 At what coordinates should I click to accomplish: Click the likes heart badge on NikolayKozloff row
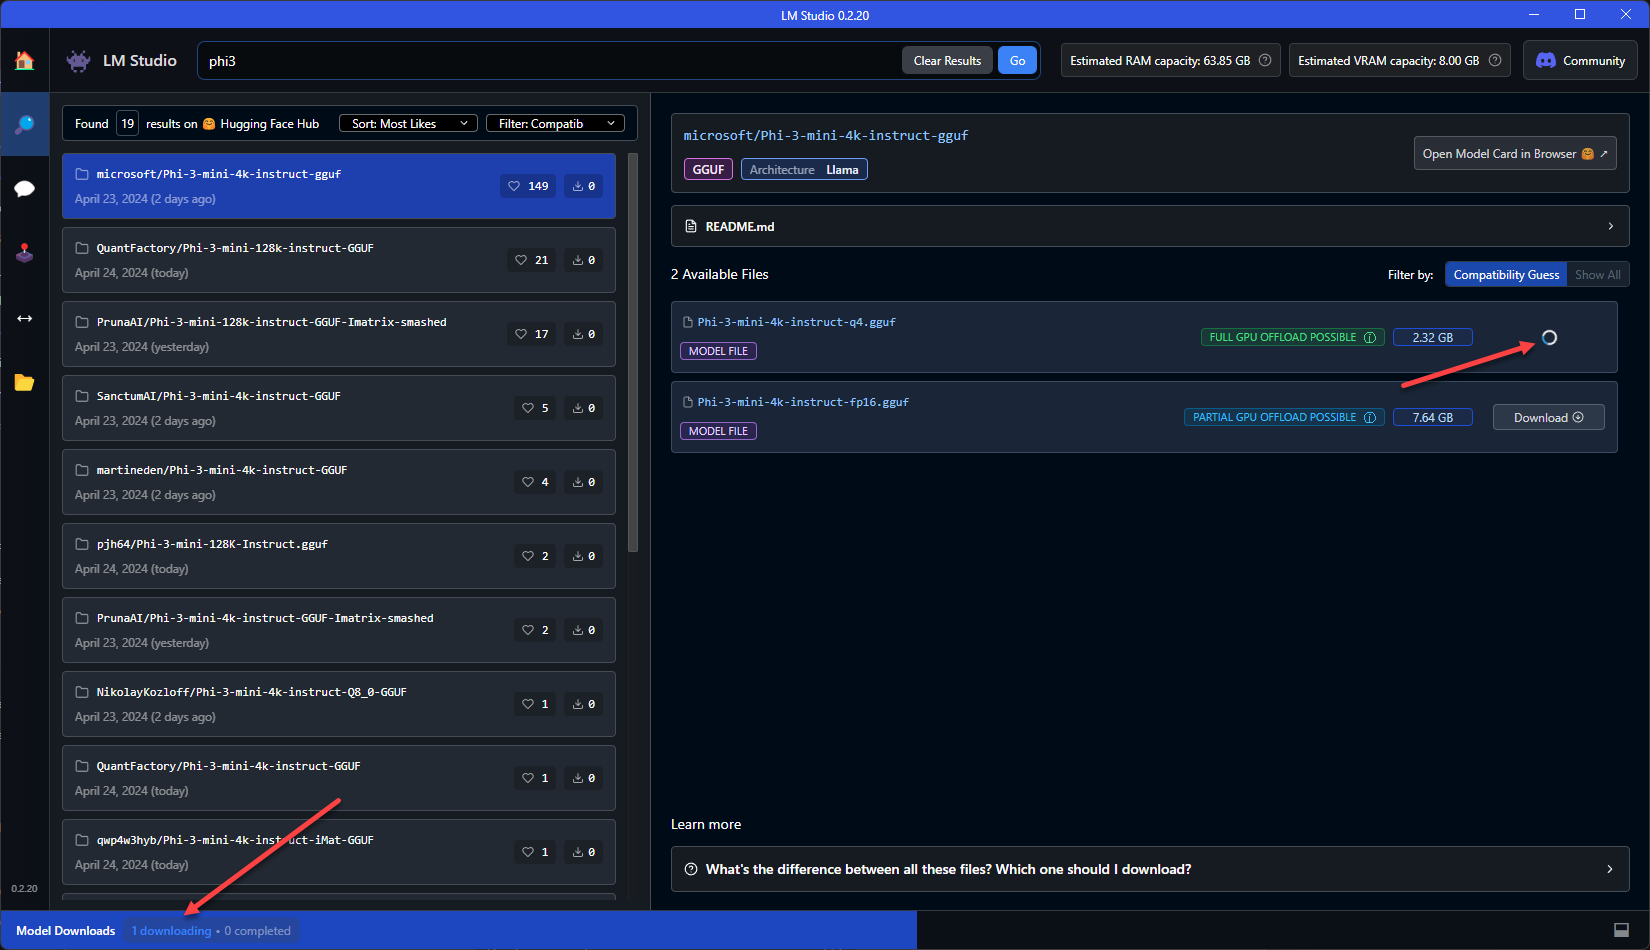click(x=535, y=704)
